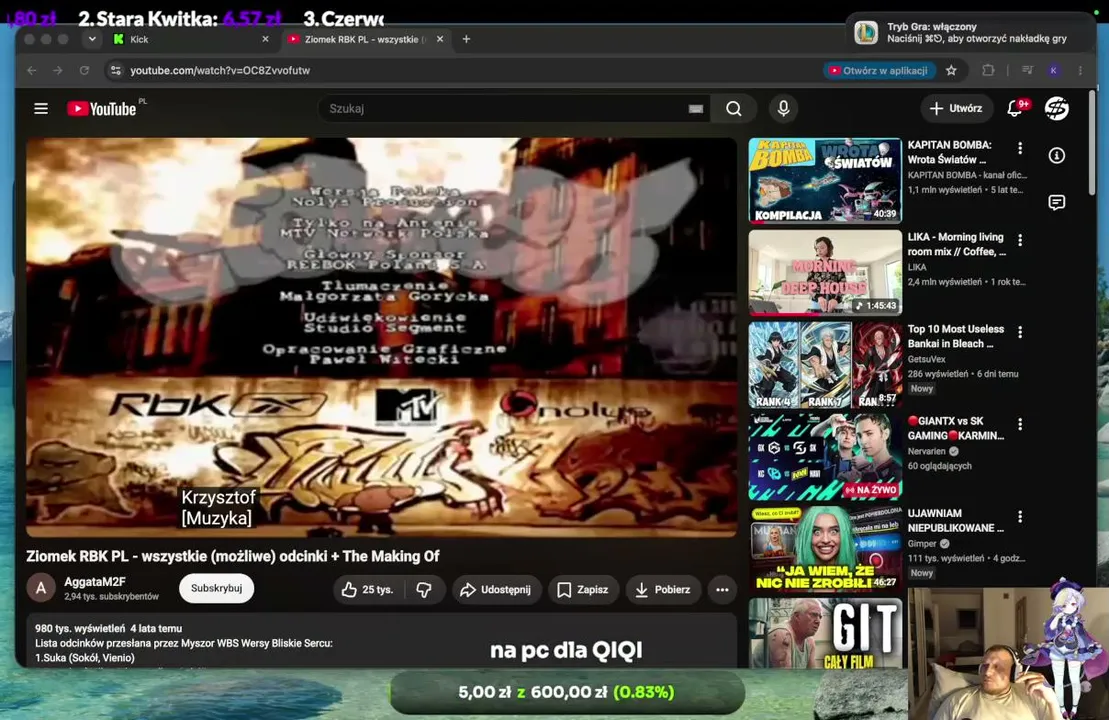Viewport: 1109px width, 720px height.
Task: Open Morning Deep House thumbnail
Action: (825, 272)
